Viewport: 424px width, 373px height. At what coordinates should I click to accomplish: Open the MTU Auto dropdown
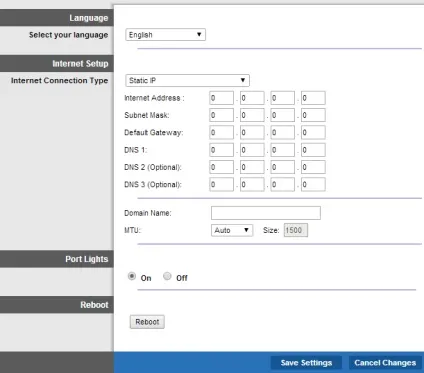pyautogui.click(x=232, y=230)
